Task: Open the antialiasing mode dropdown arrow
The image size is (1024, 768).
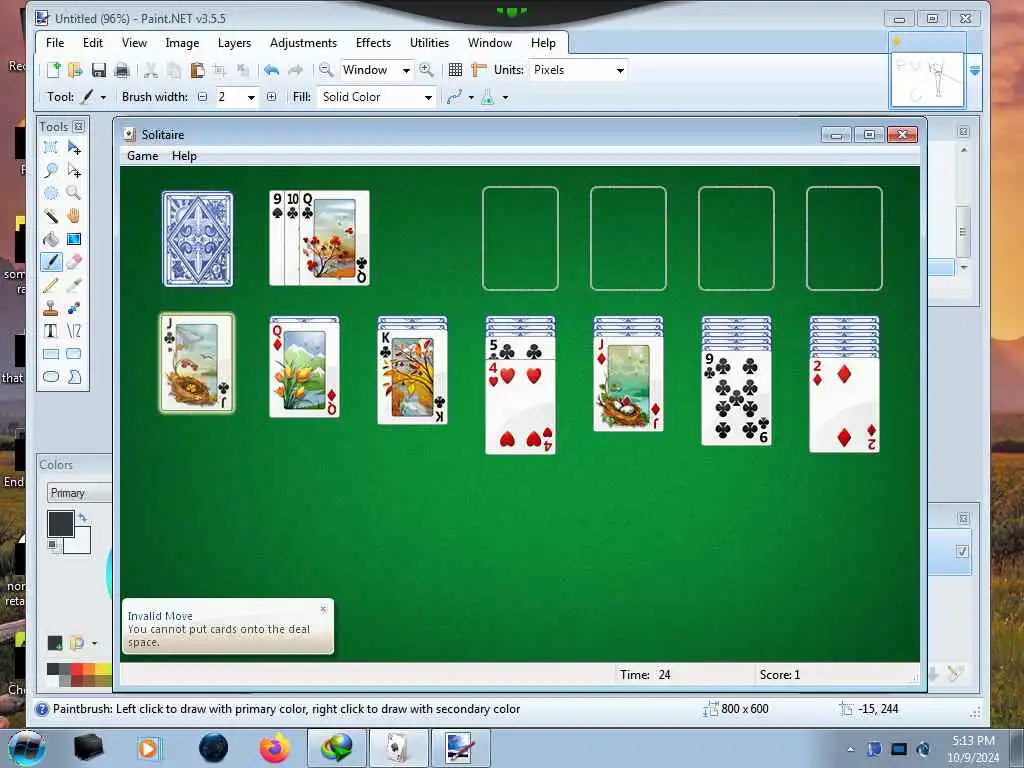Action: [471, 97]
